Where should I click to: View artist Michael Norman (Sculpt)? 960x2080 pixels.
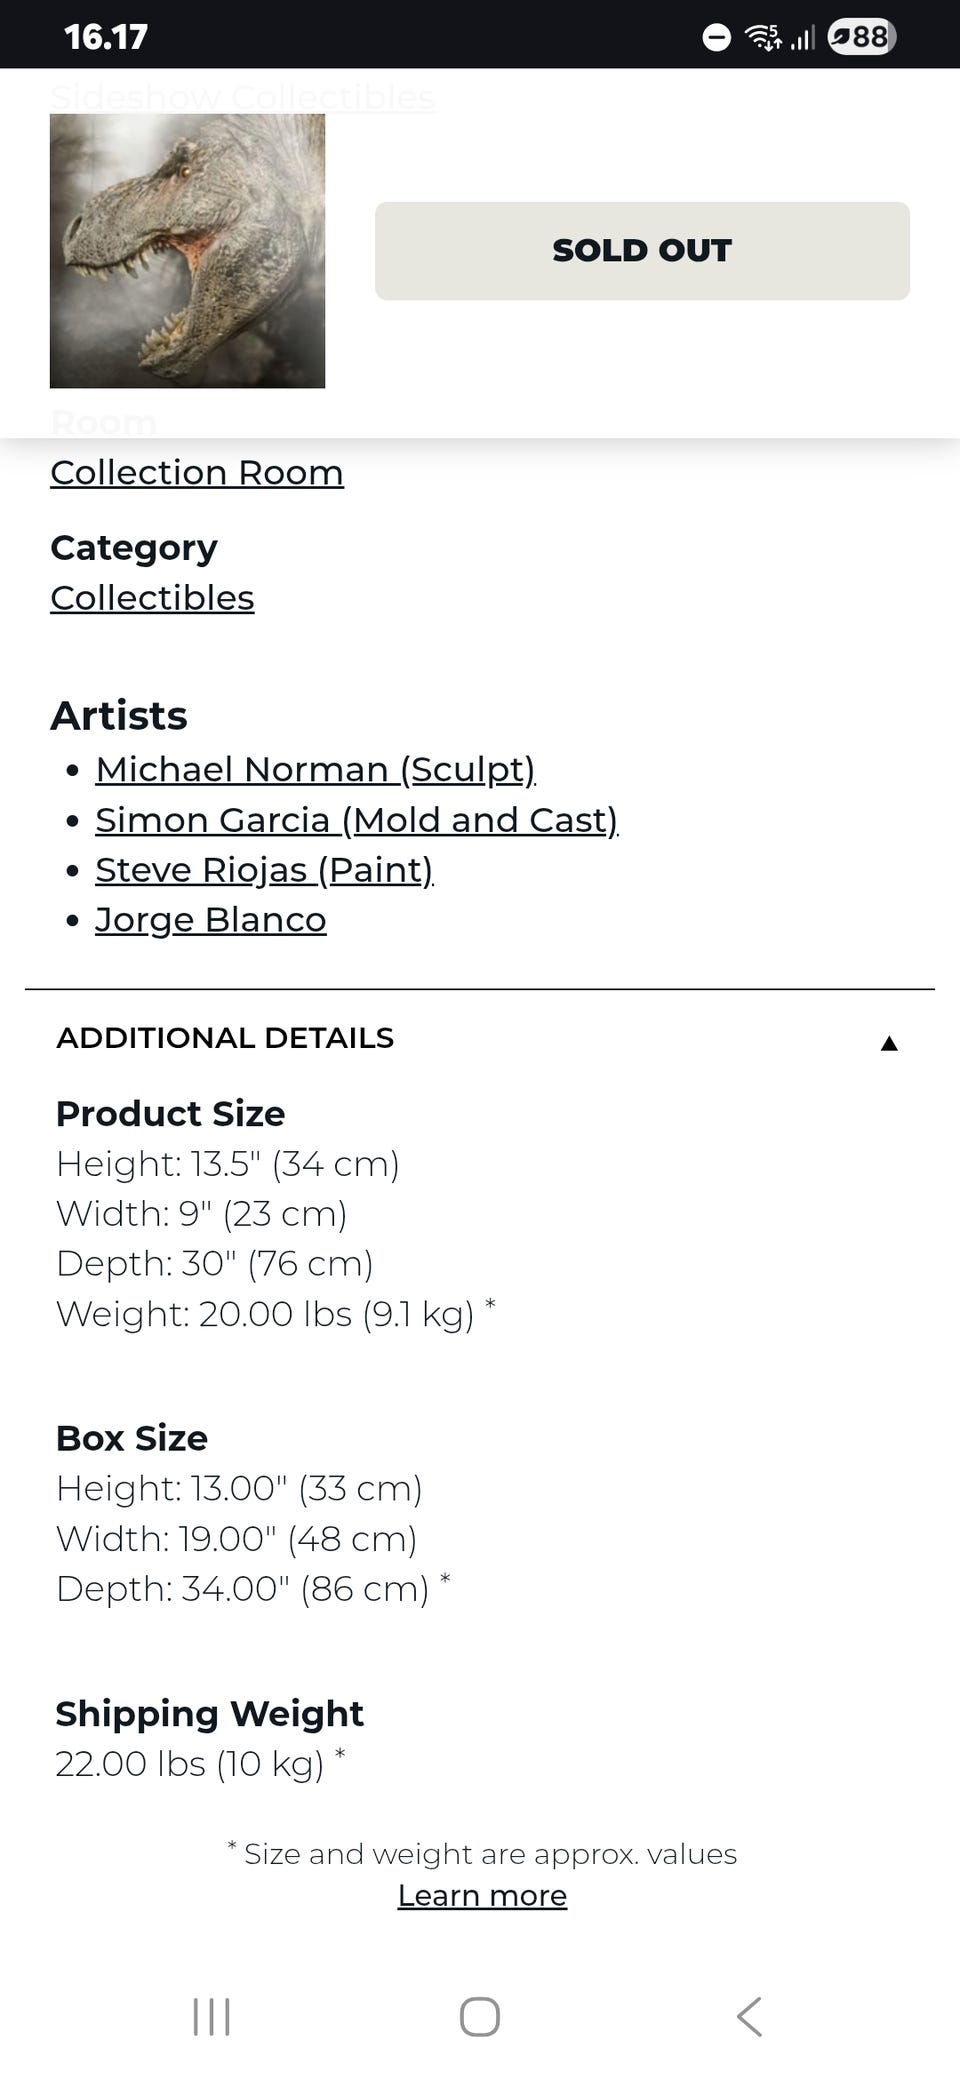coord(315,769)
